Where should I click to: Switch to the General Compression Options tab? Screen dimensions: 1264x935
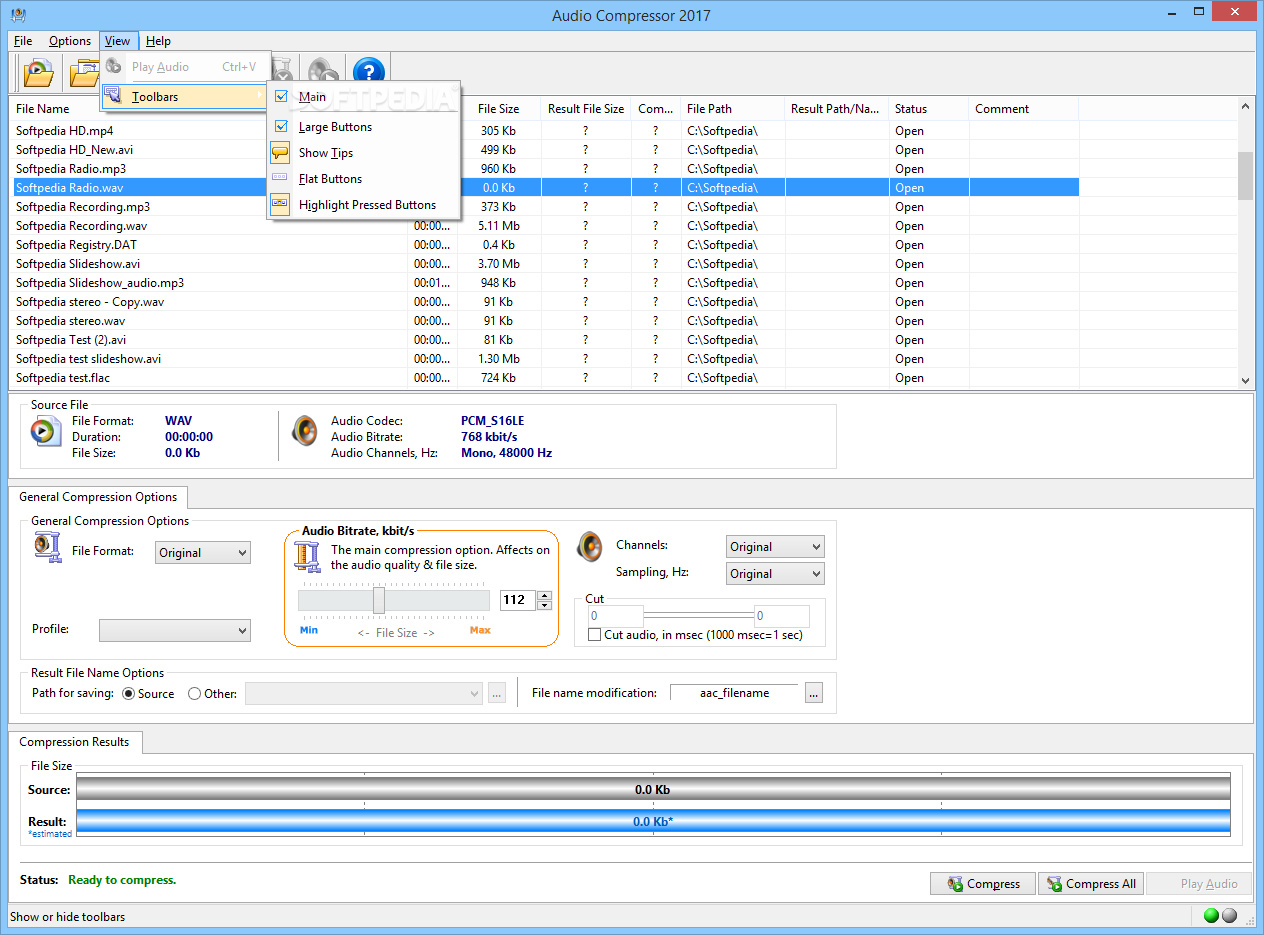coord(98,497)
